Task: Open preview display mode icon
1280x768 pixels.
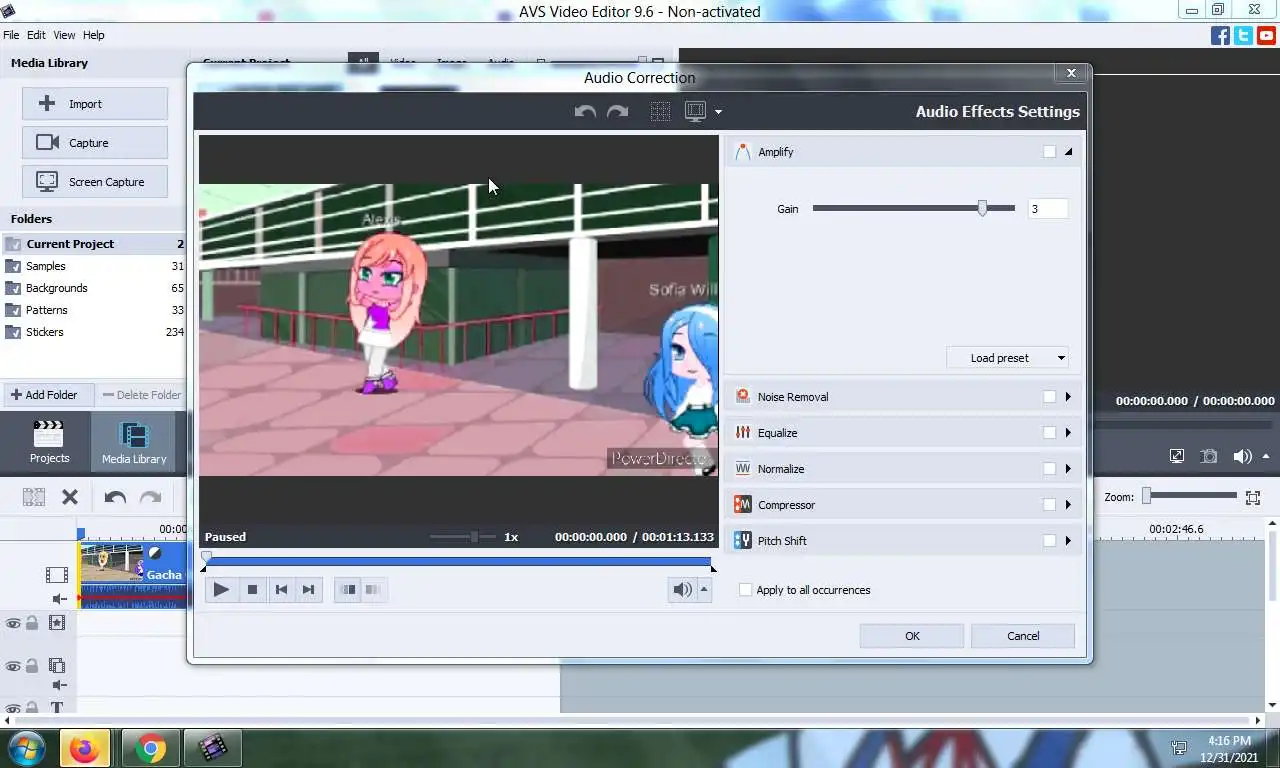Action: click(695, 112)
